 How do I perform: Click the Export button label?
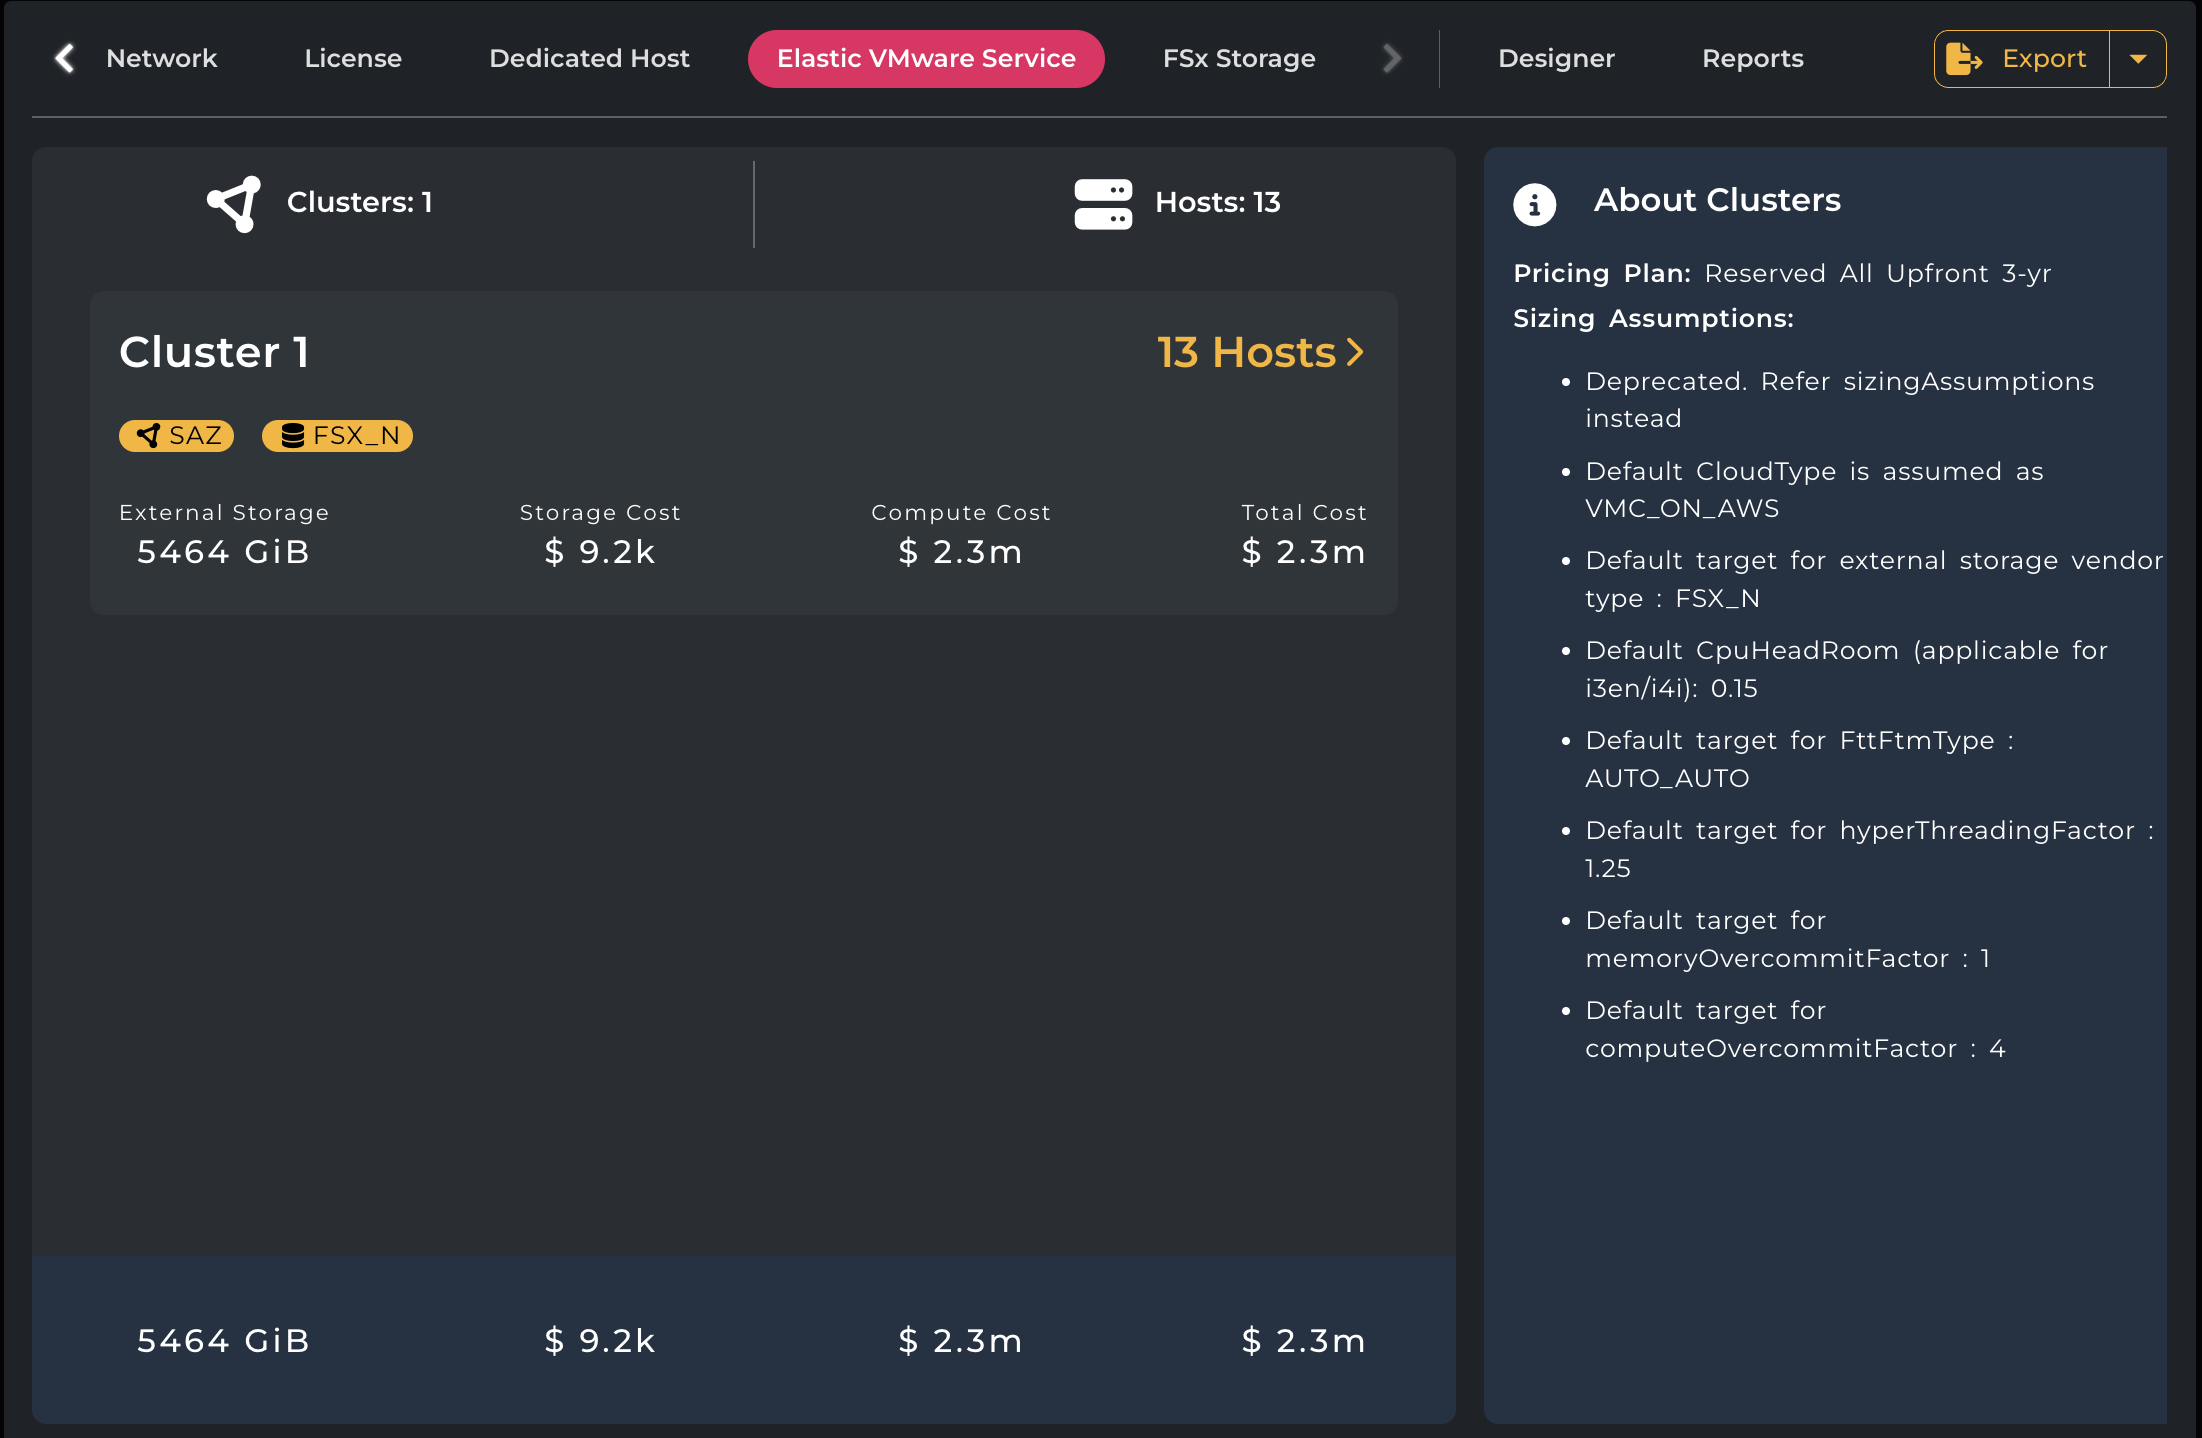coord(2044,59)
